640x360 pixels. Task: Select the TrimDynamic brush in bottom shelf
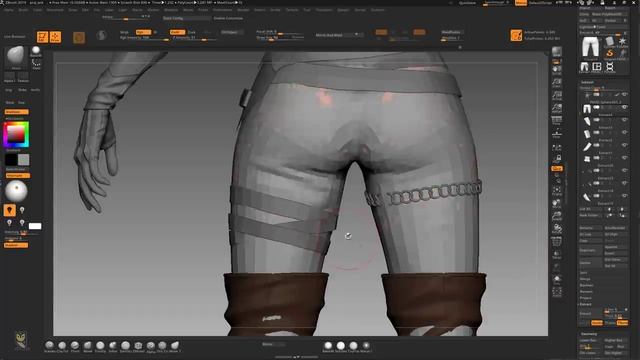(100, 346)
